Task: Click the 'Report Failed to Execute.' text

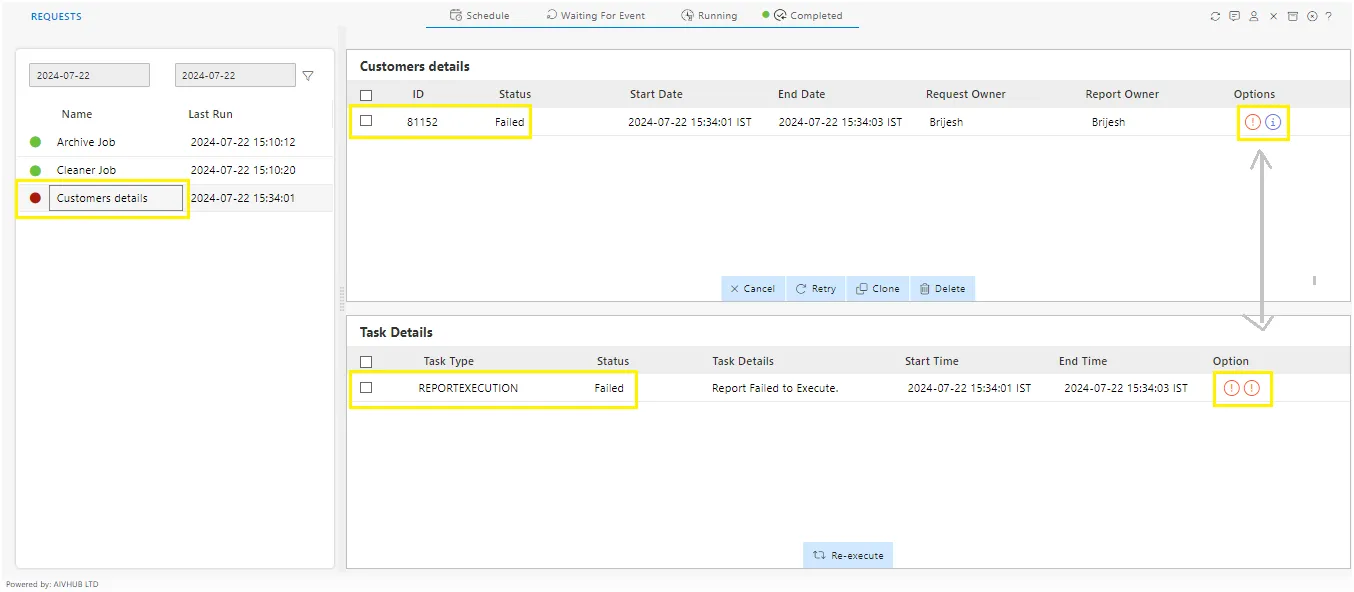Action: click(x=775, y=388)
